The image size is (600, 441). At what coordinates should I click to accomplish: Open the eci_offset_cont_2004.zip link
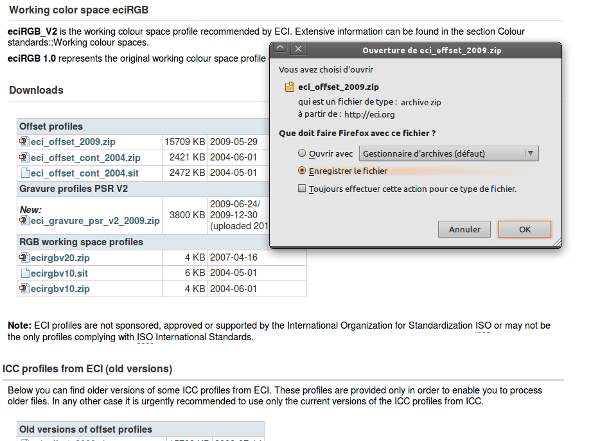click(x=85, y=158)
